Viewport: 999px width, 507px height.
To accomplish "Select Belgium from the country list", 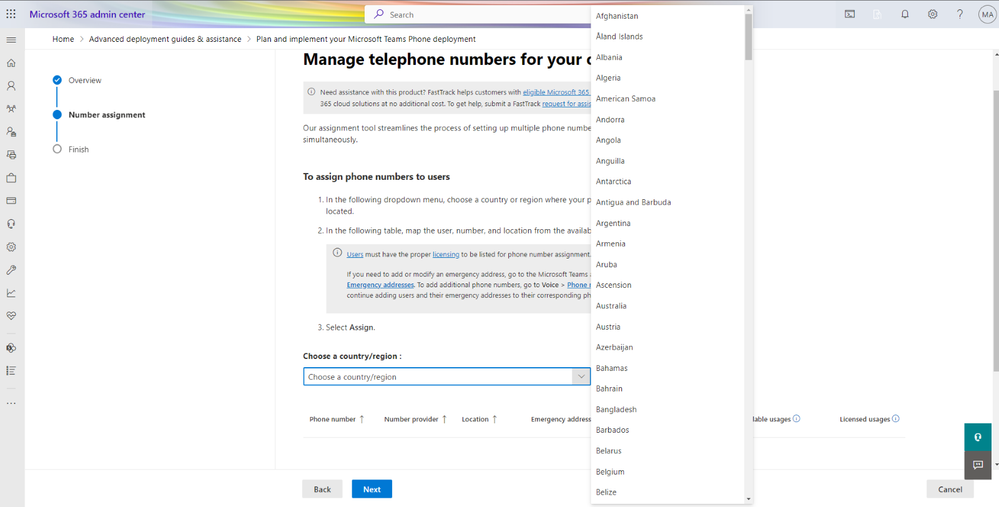I will (x=668, y=471).
